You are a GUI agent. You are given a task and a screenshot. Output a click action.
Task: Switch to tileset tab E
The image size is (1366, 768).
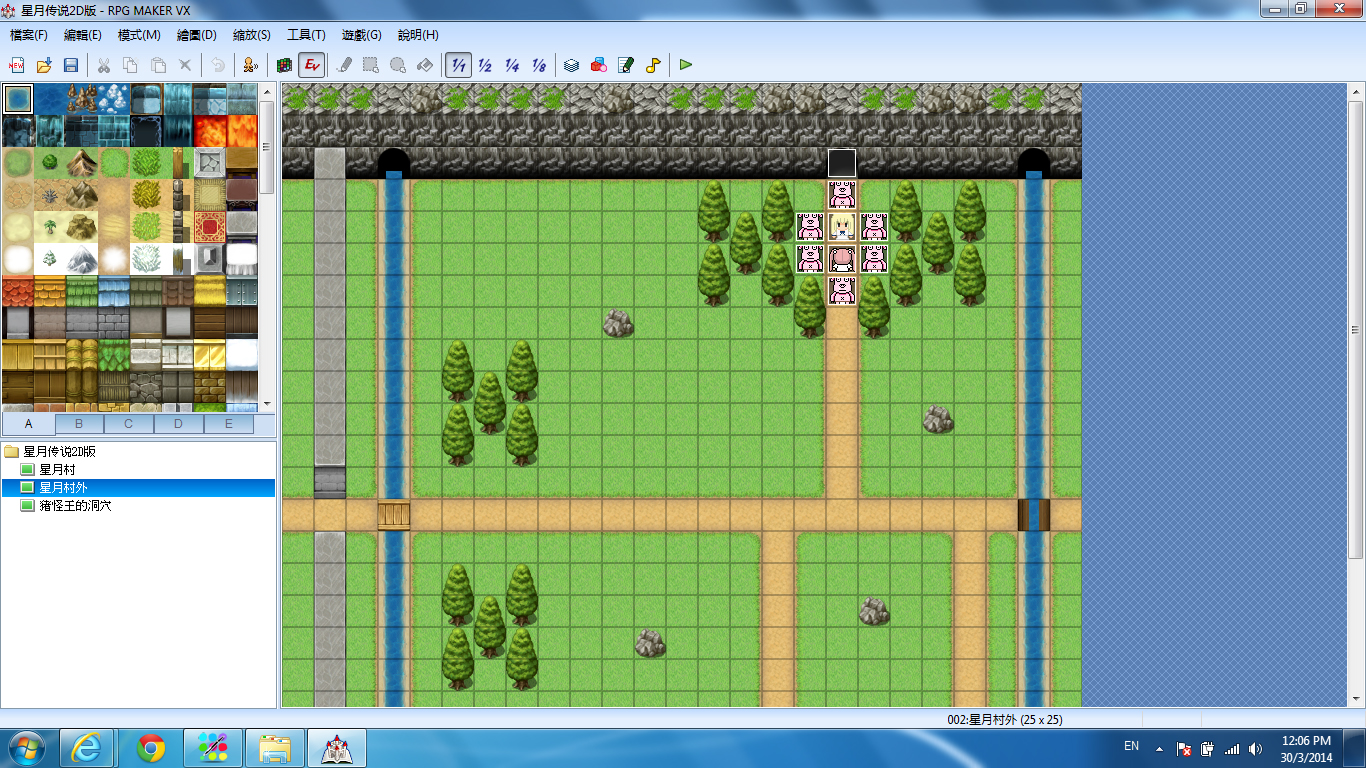pos(229,424)
